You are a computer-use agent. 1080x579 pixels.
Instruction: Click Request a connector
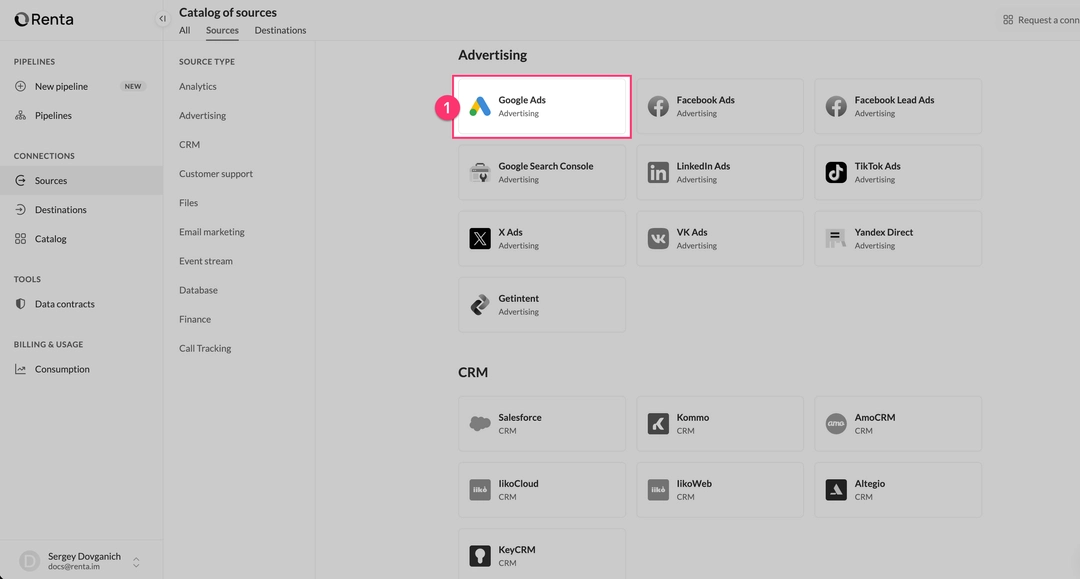pyautogui.click(x=1040, y=19)
